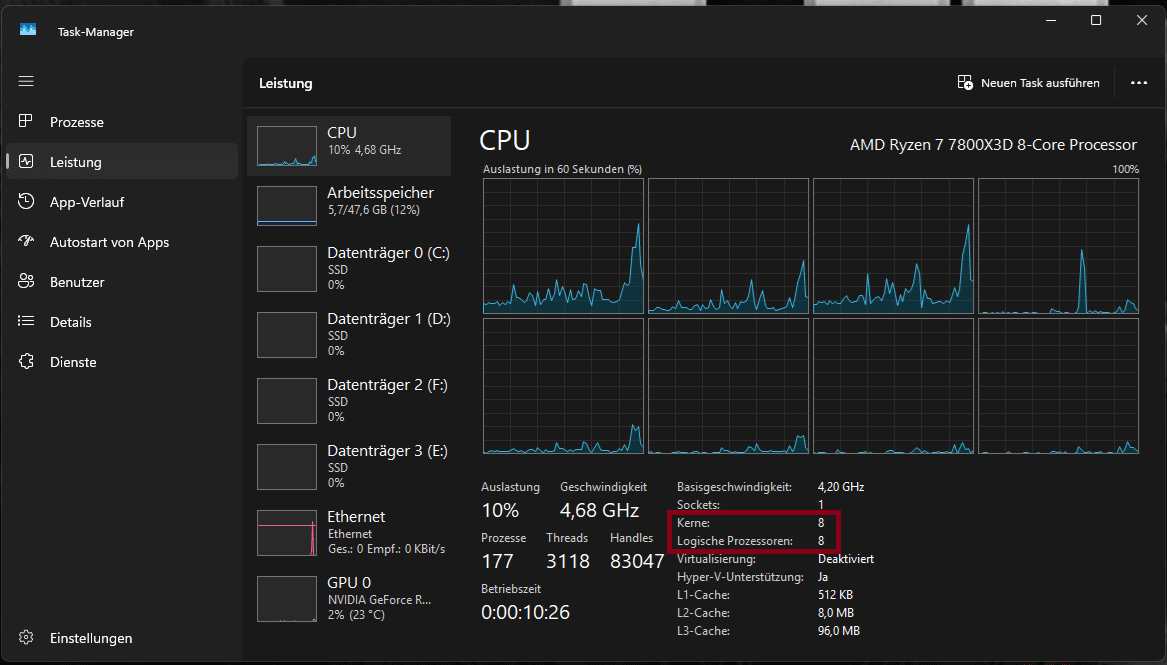The height and width of the screenshot is (665, 1167).
Task: Select the CPU performance entry
Action: 349,146
